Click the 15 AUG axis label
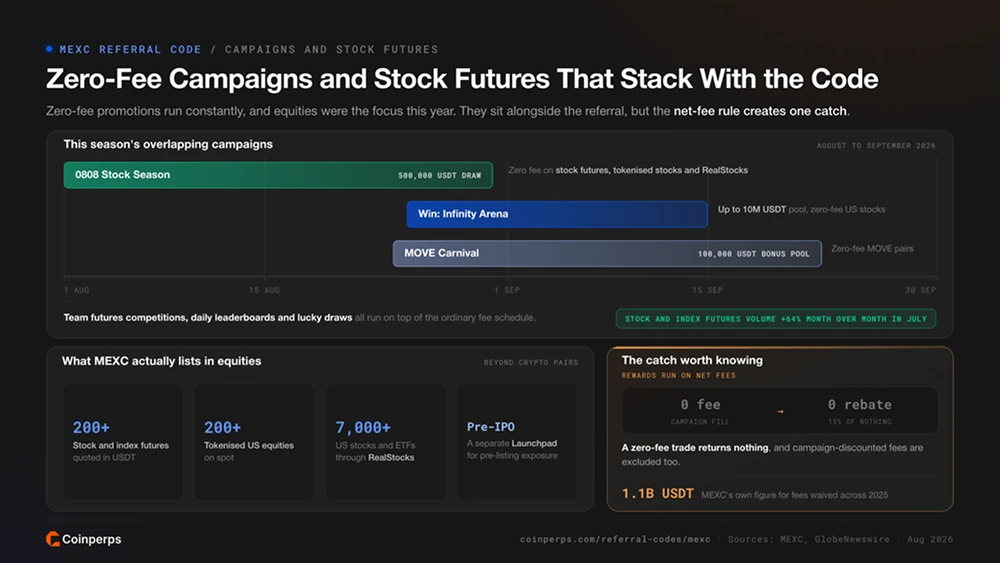 coord(264,290)
